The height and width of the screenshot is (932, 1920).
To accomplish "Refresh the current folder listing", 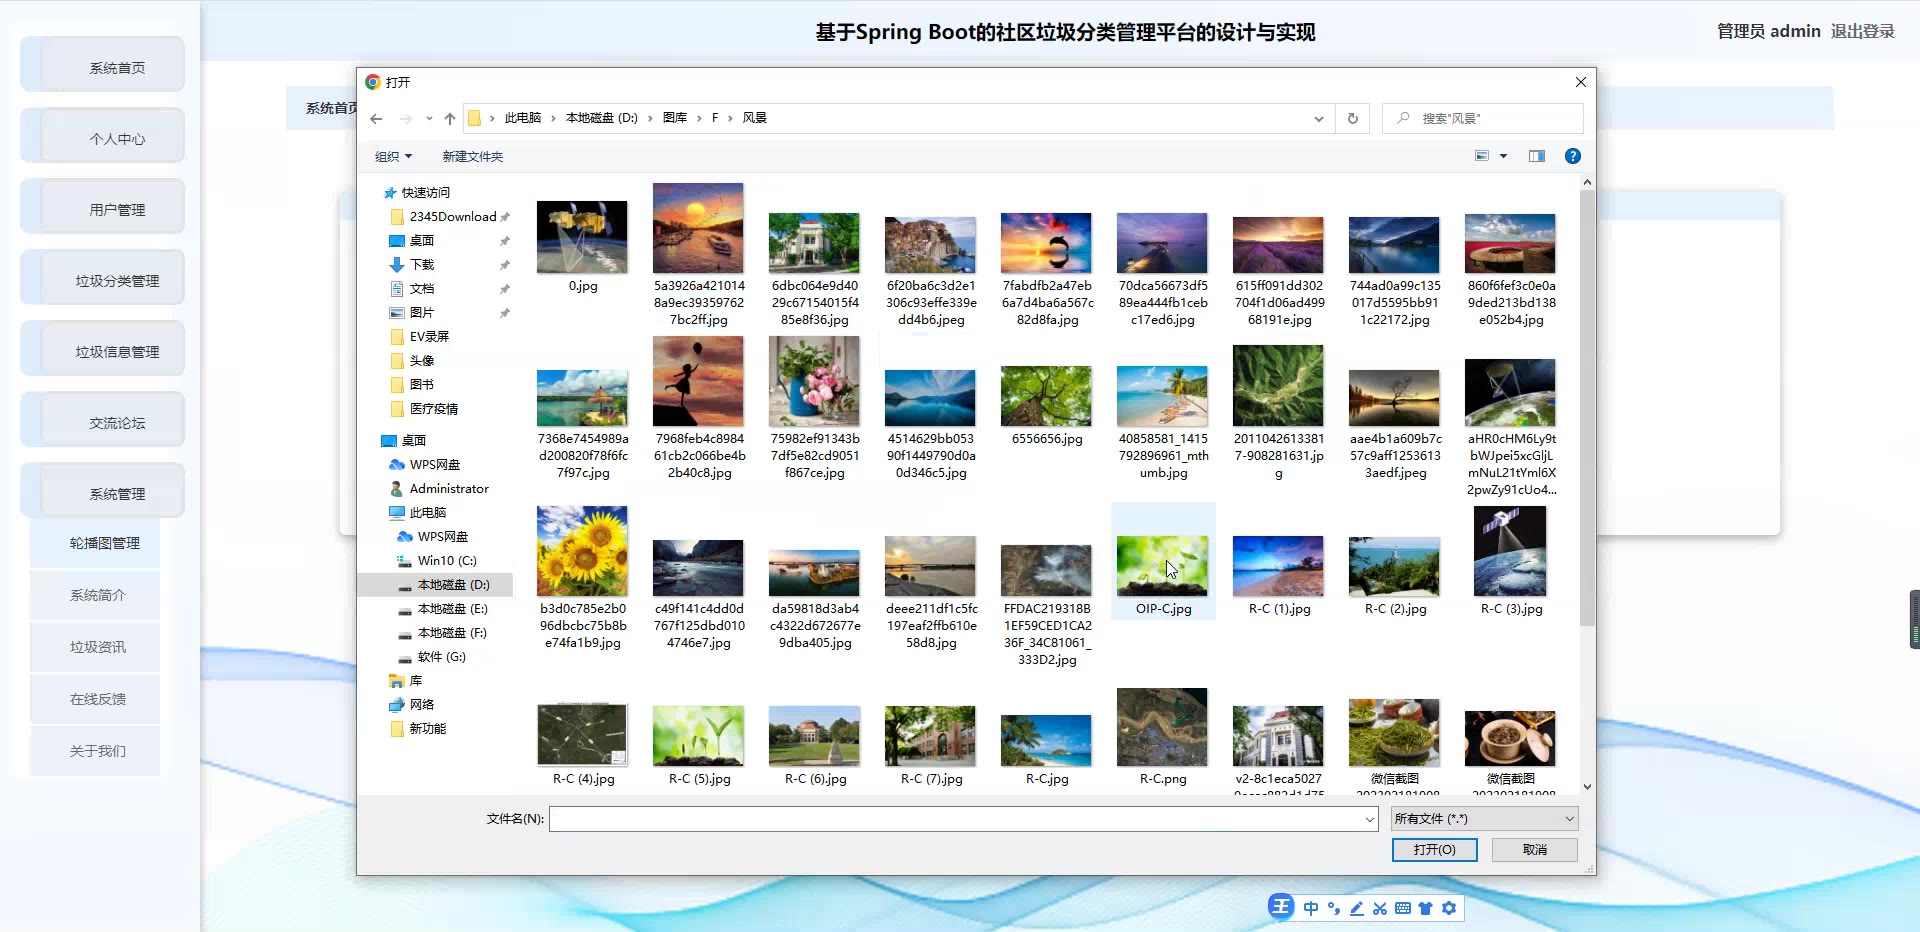I will point(1352,118).
